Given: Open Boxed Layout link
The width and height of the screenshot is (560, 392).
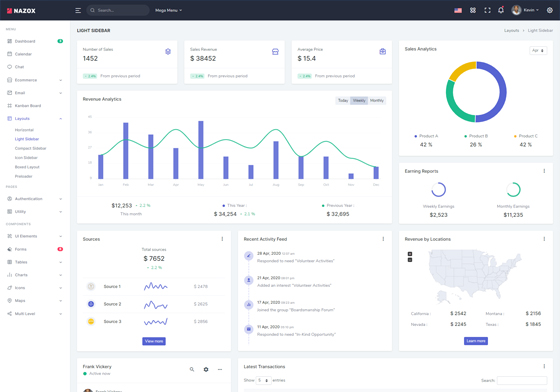Looking at the screenshot, I should tap(27, 167).
